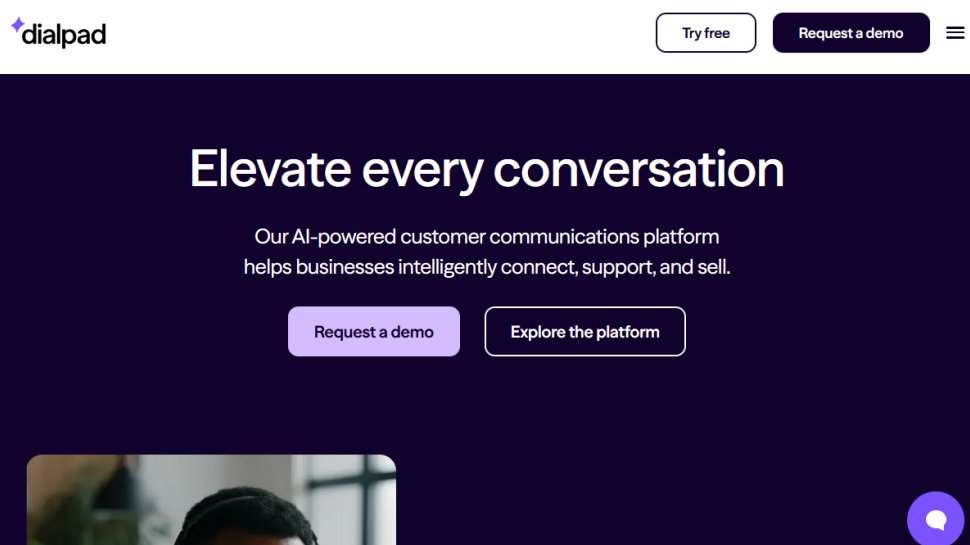The width and height of the screenshot is (970, 545).
Task: Select the Explore the platform button
Action: (585, 332)
